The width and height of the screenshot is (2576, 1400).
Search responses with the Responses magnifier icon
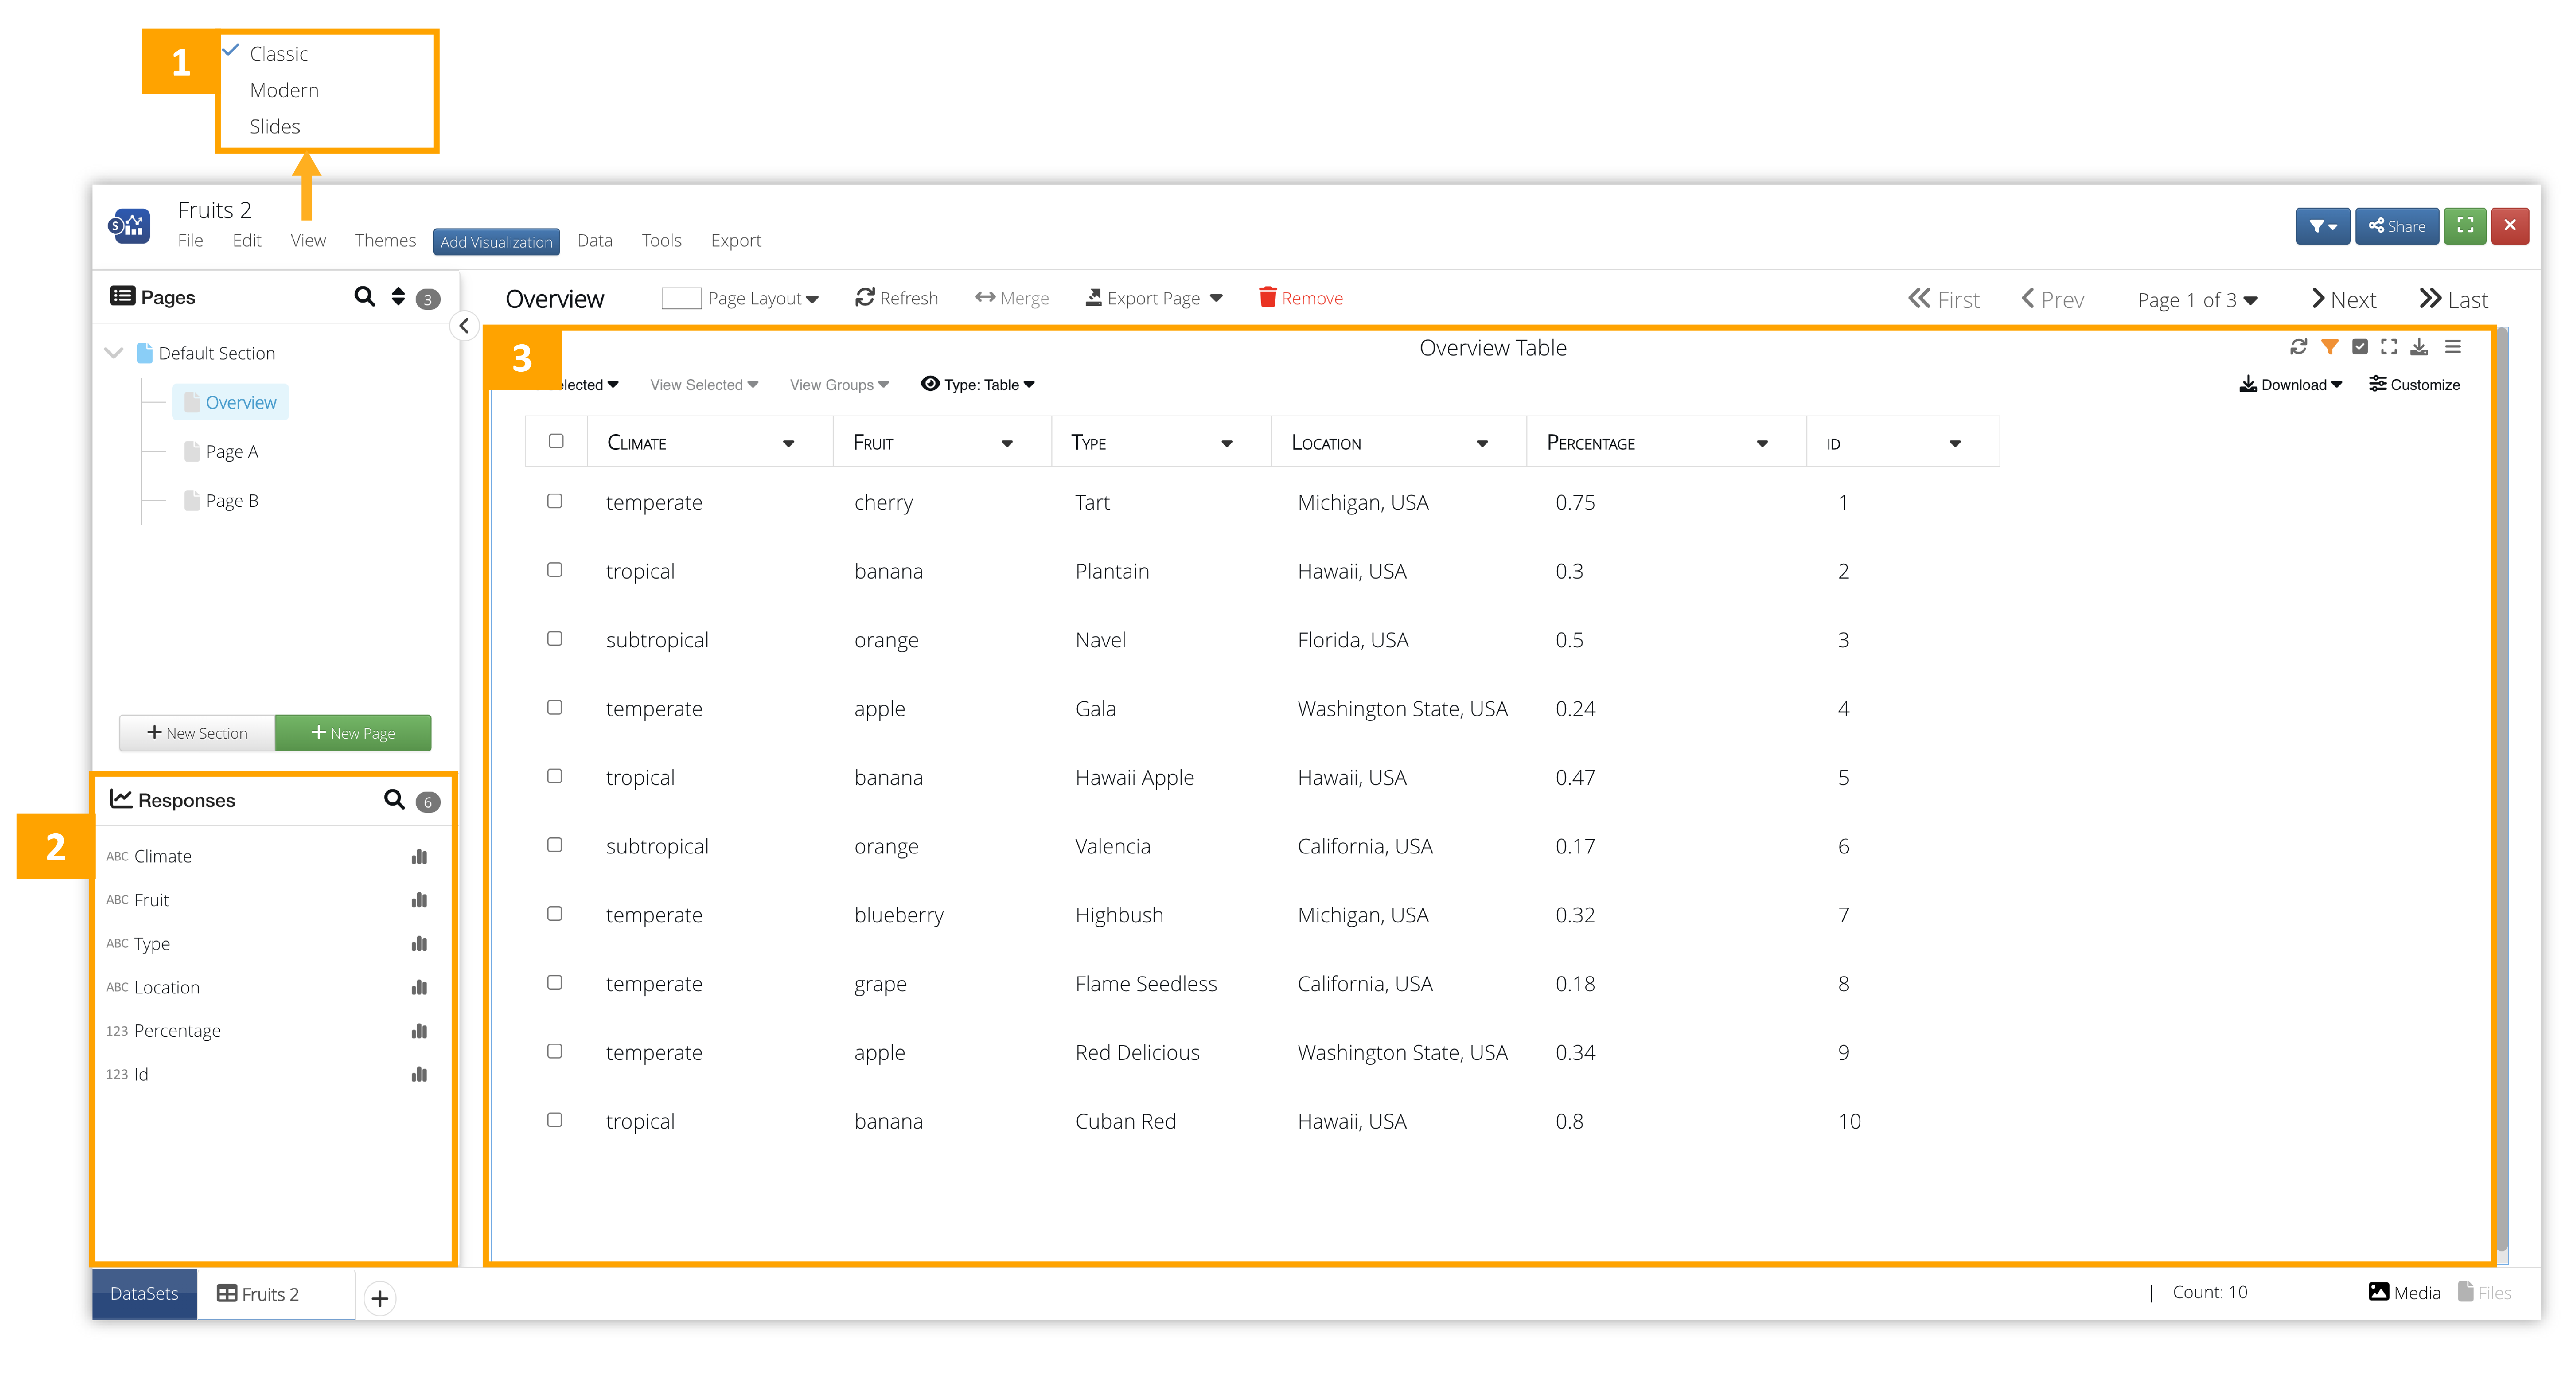tap(394, 800)
